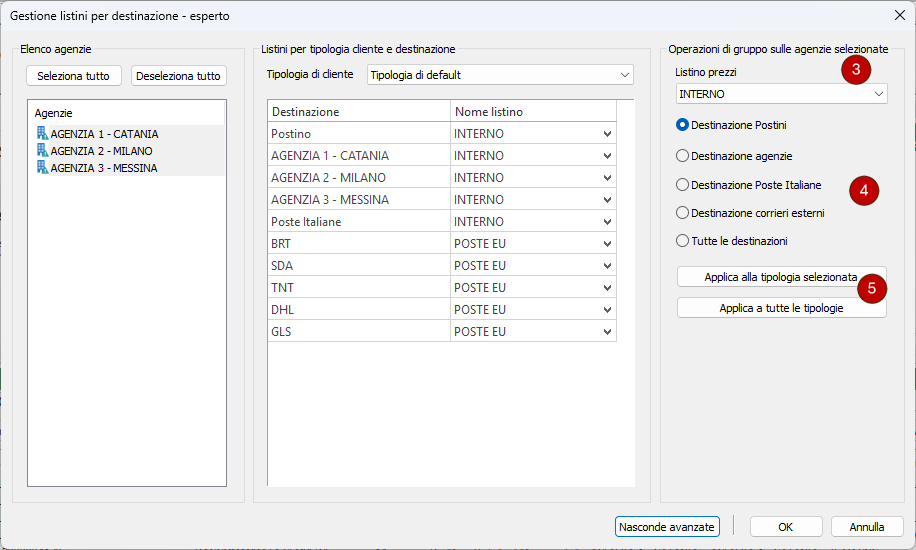Select Tutte le destinazioni radio button
The image size is (916, 550).
[x=683, y=241]
